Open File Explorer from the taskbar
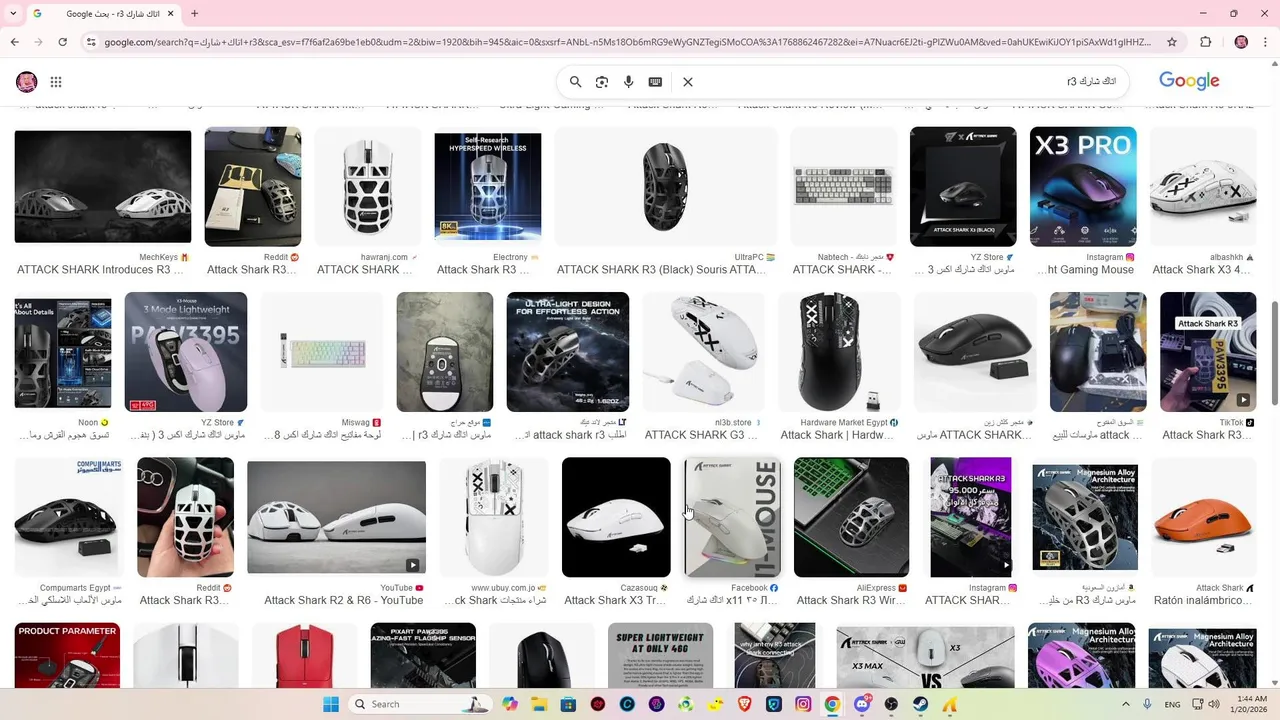The image size is (1280, 720). coord(539,704)
